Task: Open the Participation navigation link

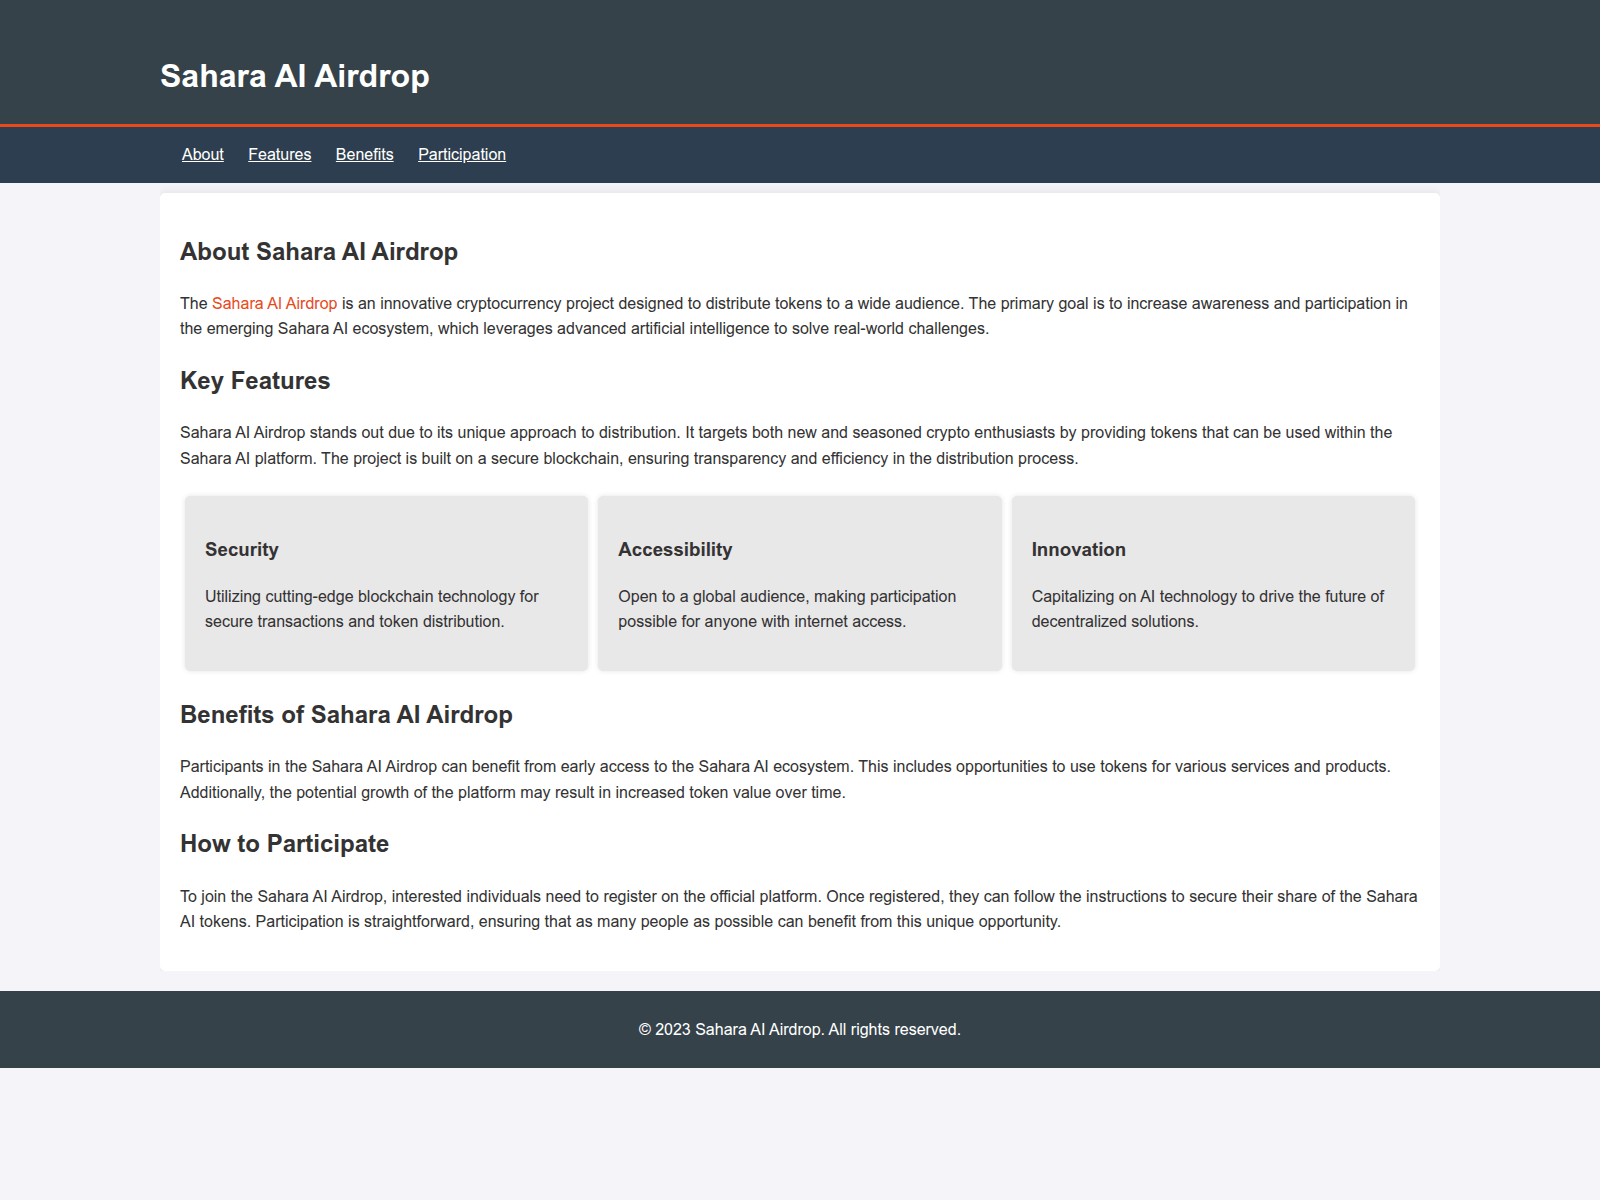Action: pyautogui.click(x=461, y=154)
